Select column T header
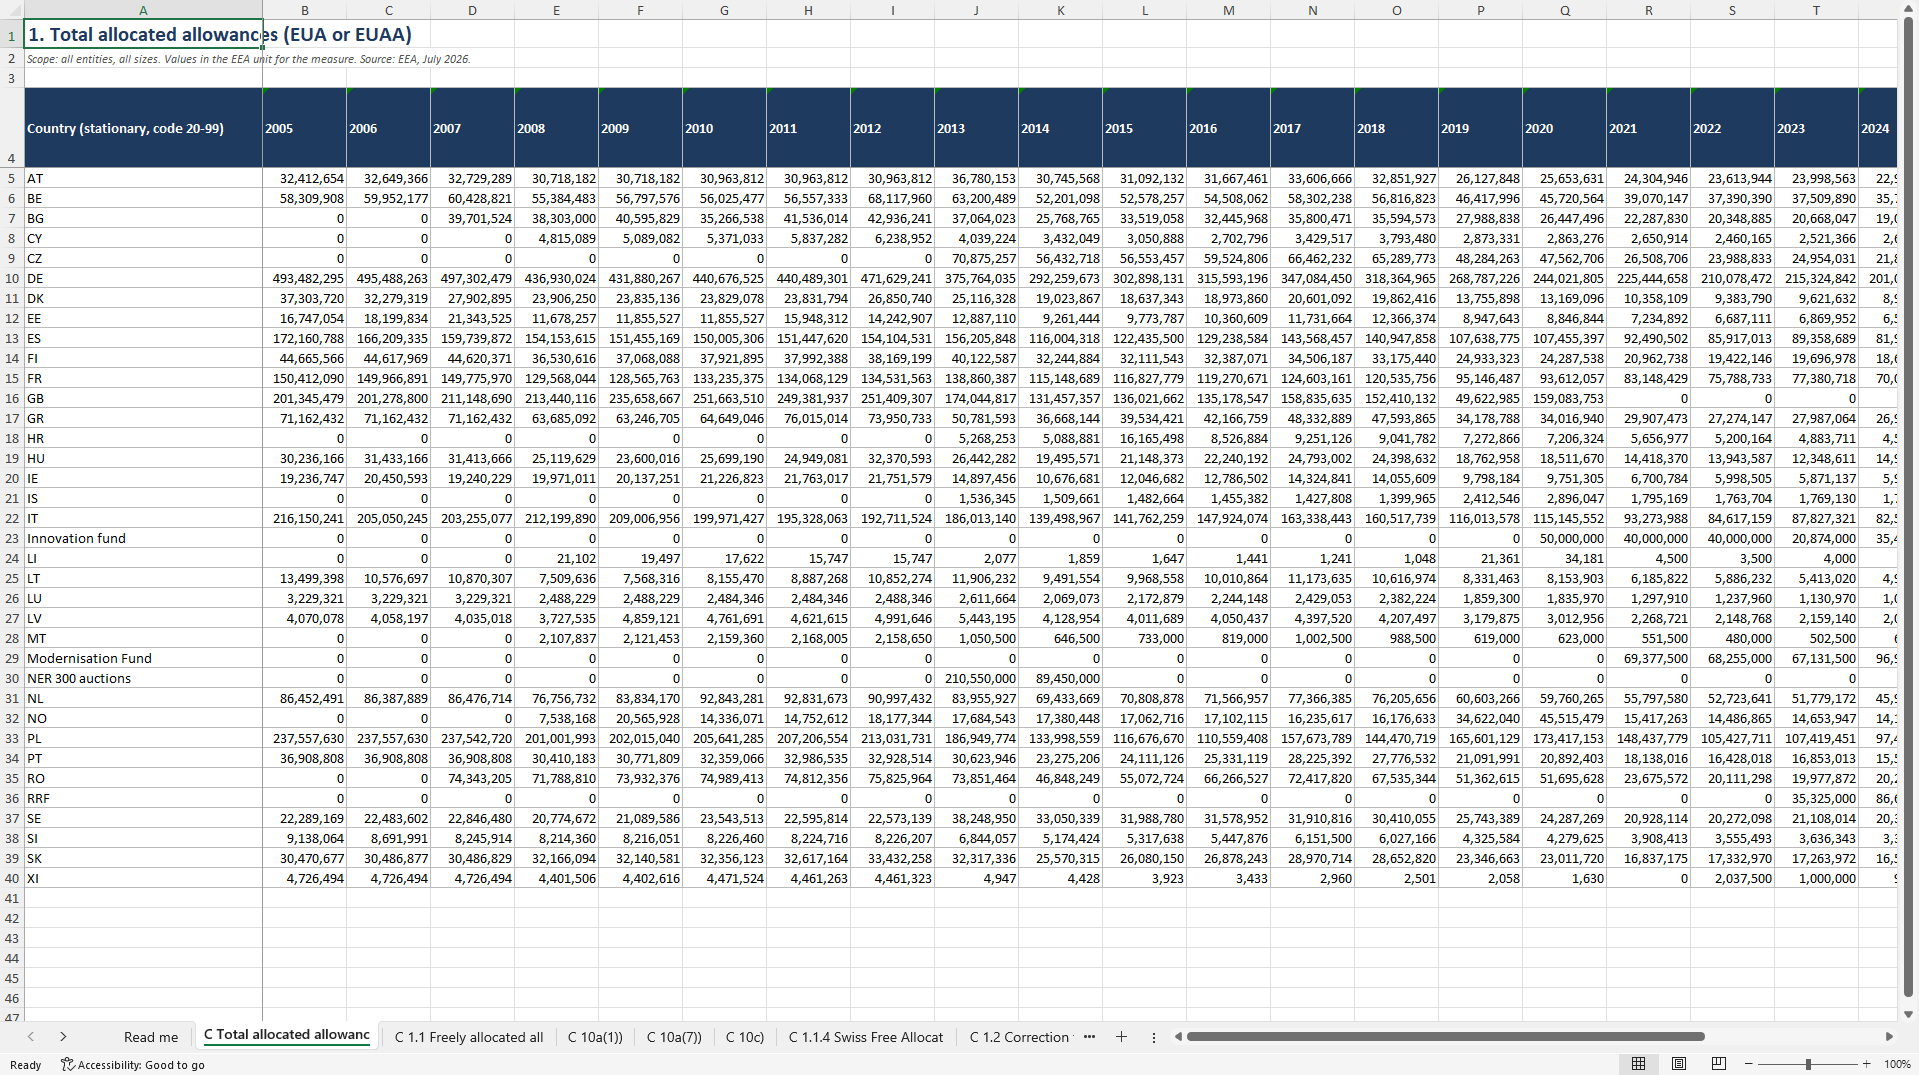Viewport: 1919px width, 1075px height. (1816, 10)
